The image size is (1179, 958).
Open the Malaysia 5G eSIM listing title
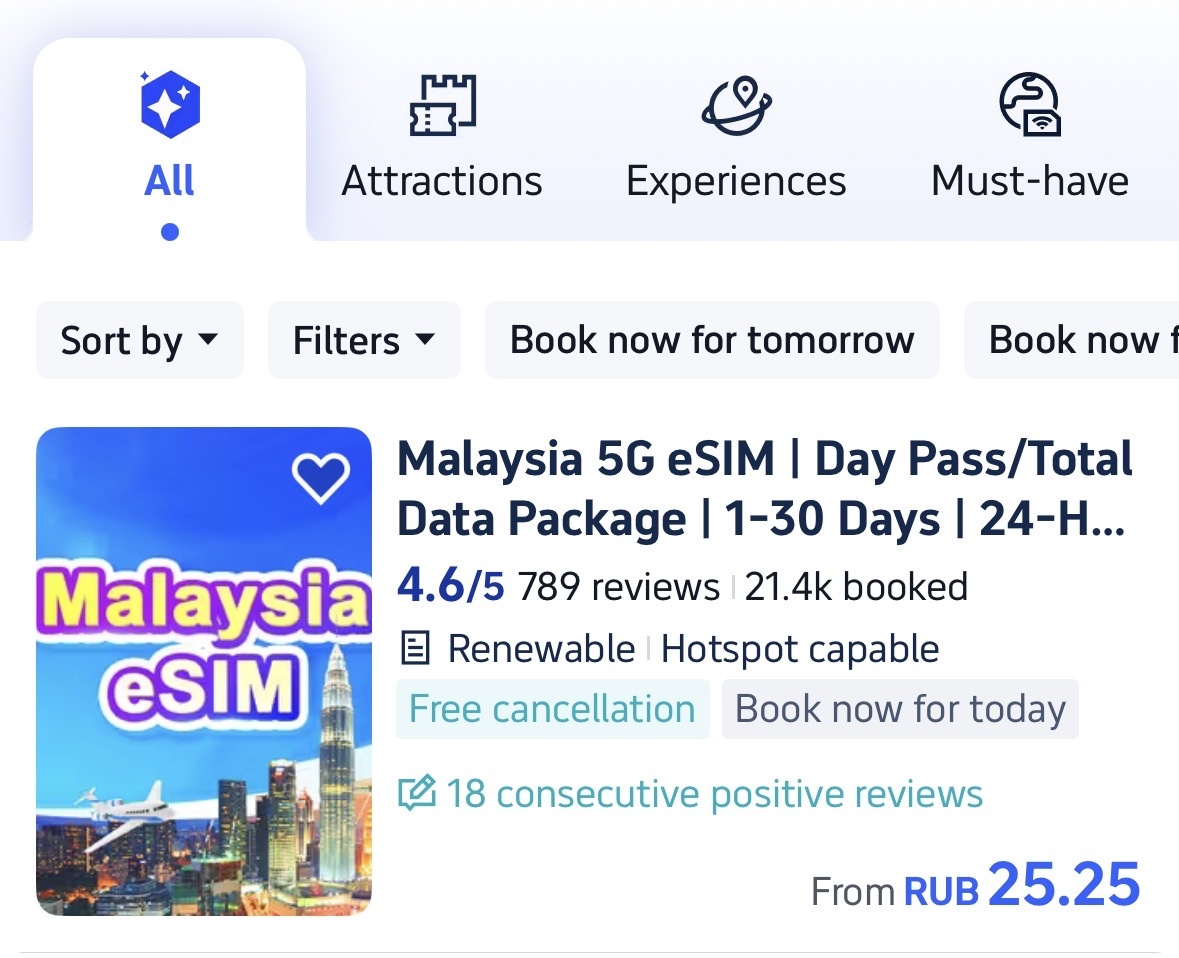[x=765, y=488]
